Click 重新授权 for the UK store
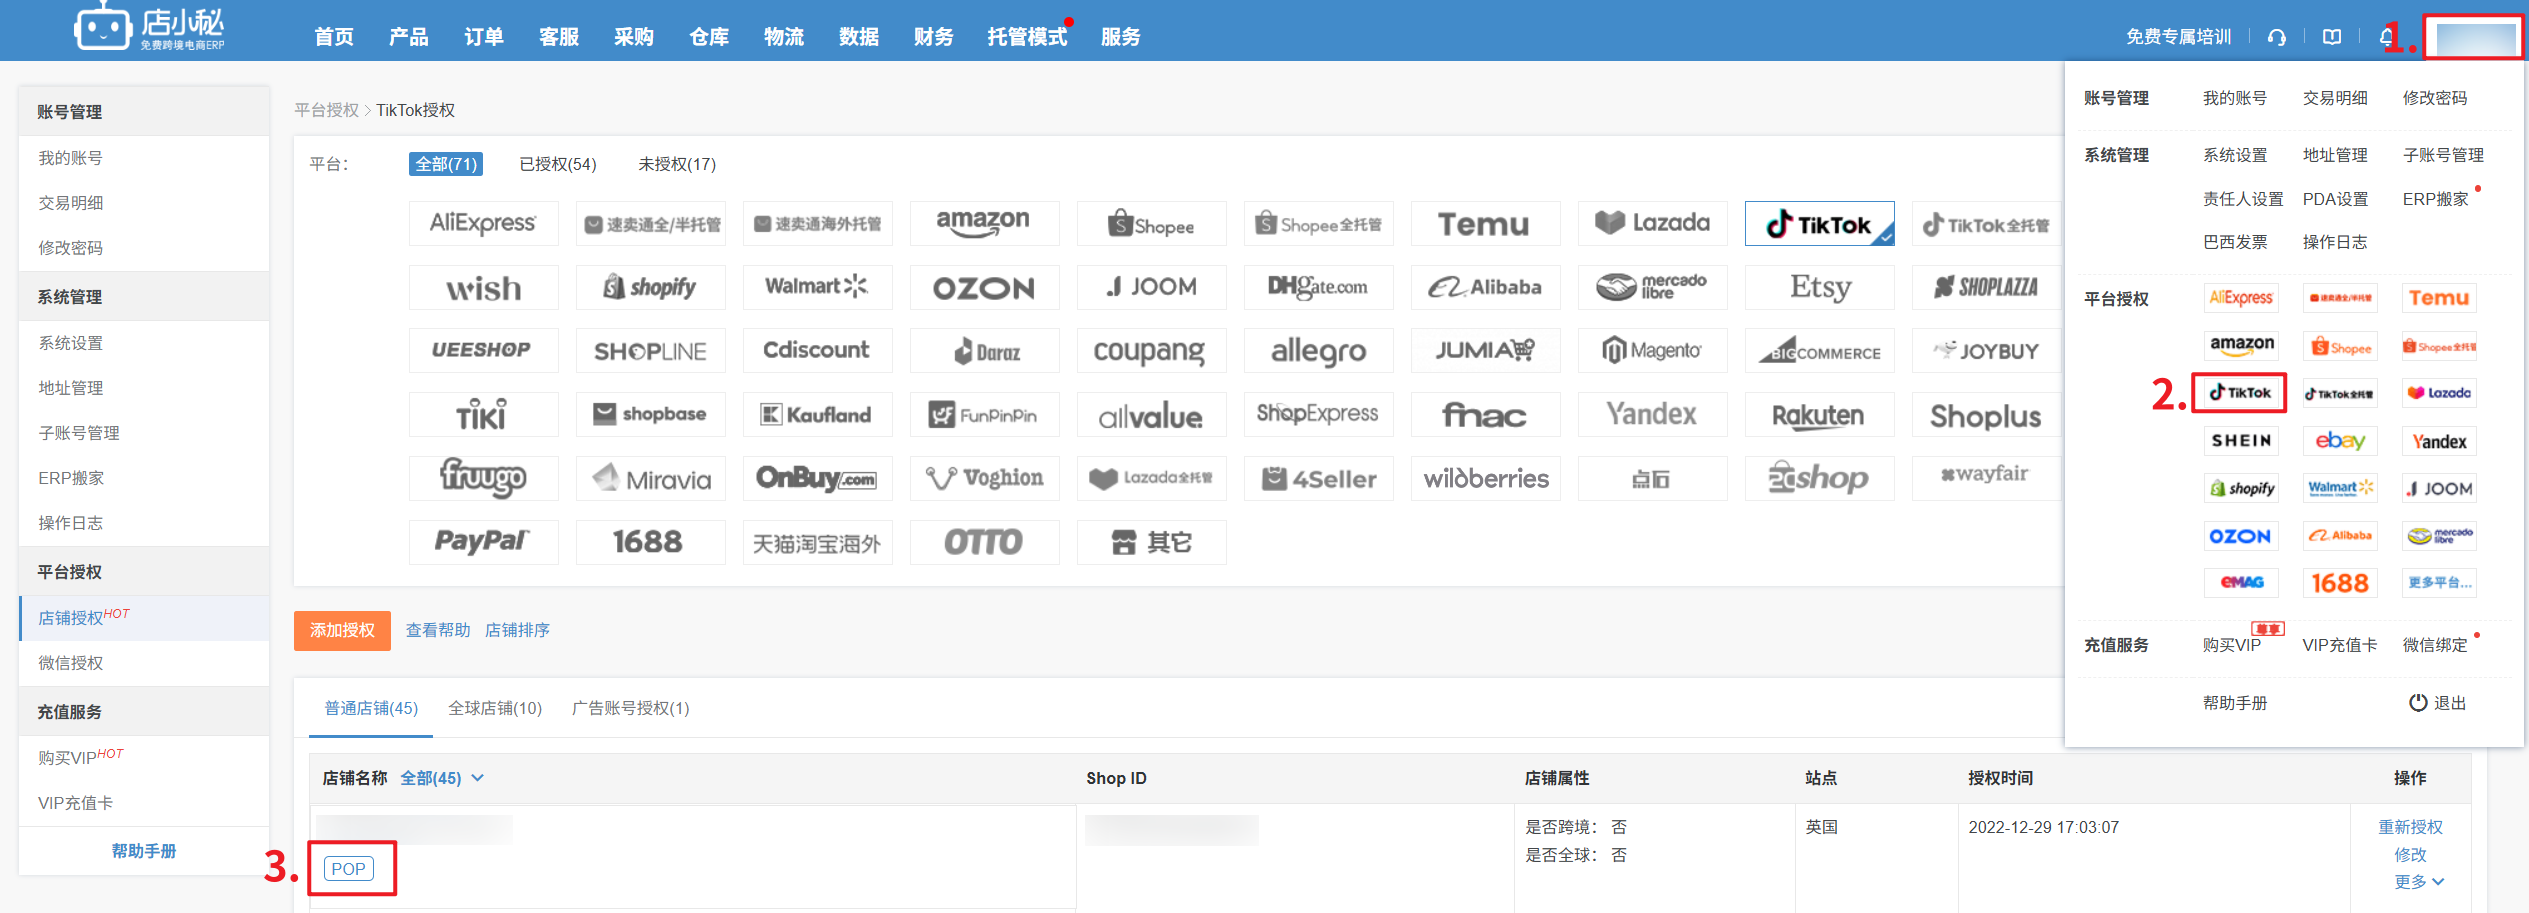This screenshot has height=913, width=2529. coord(2410,827)
